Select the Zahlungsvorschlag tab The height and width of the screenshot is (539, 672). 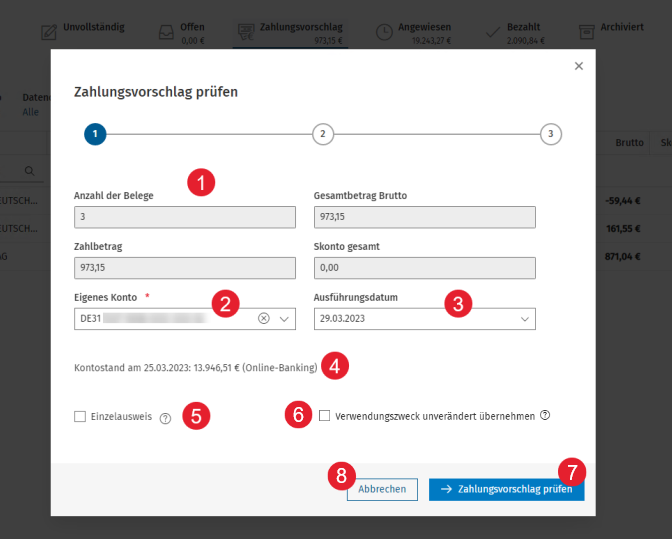click(x=290, y=33)
